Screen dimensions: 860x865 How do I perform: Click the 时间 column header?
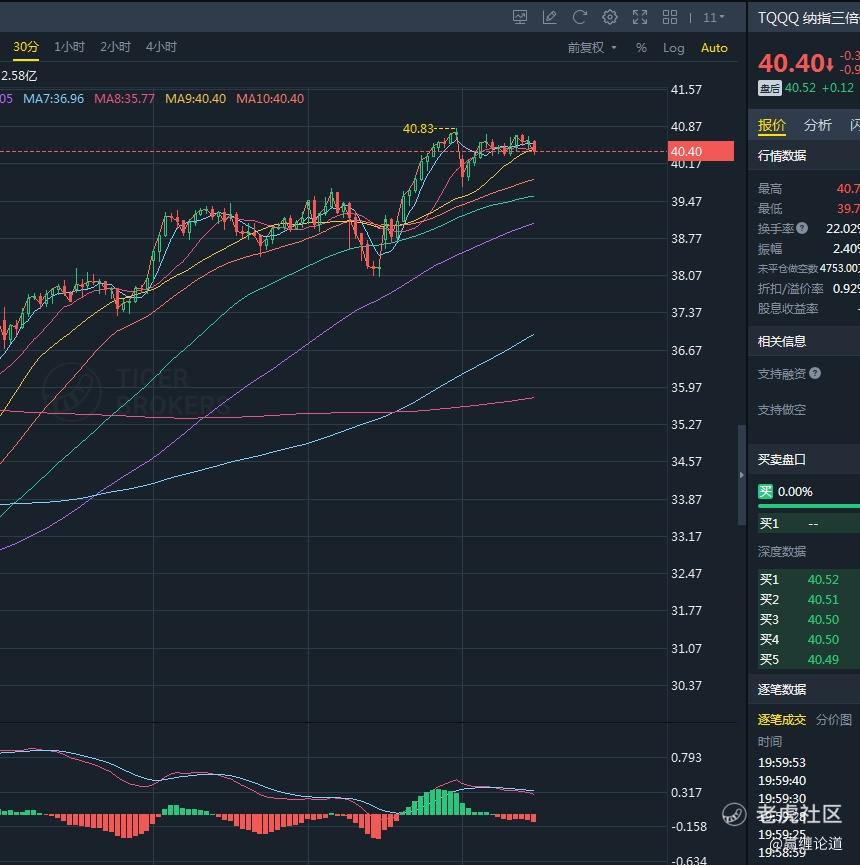(770, 741)
